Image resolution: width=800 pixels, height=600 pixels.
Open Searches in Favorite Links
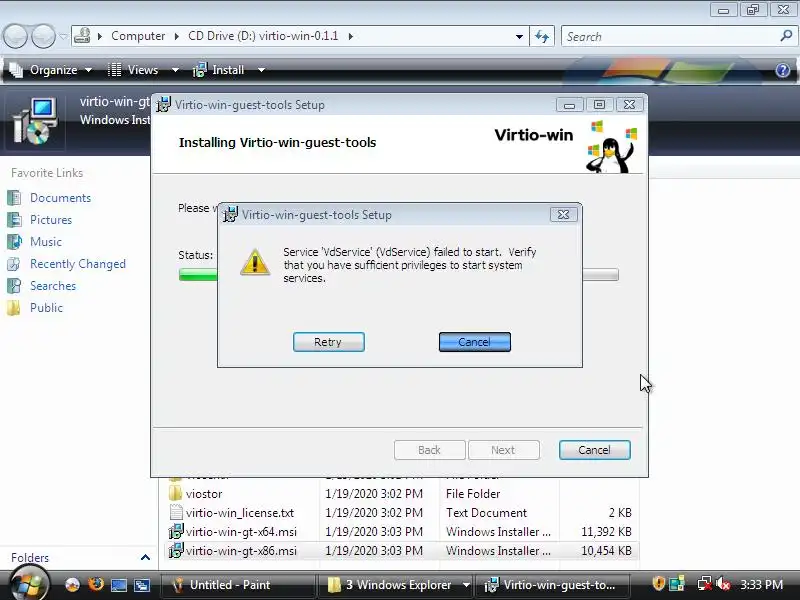tap(53, 285)
